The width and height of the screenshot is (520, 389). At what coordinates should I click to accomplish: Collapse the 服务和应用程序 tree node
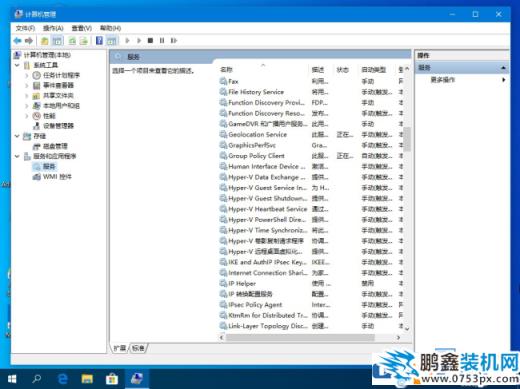[17, 156]
